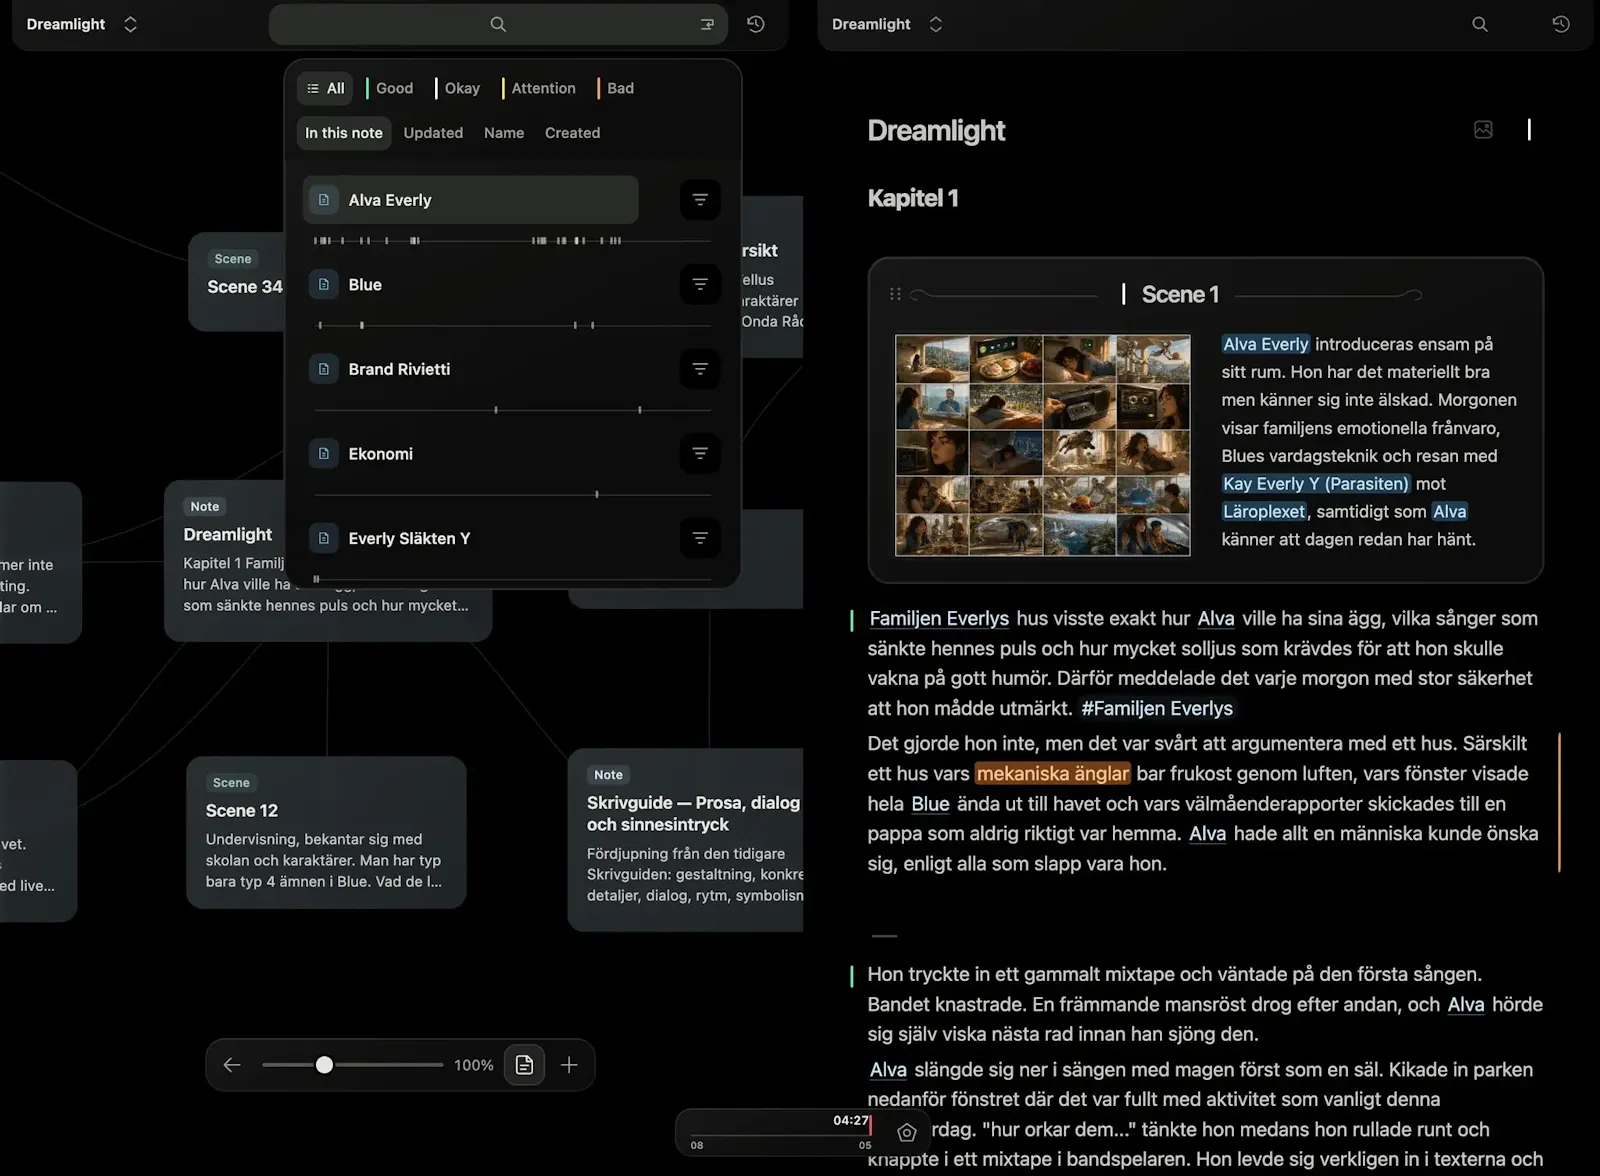
Task: Open the Everly Släkten Y result
Action: coord(471,538)
